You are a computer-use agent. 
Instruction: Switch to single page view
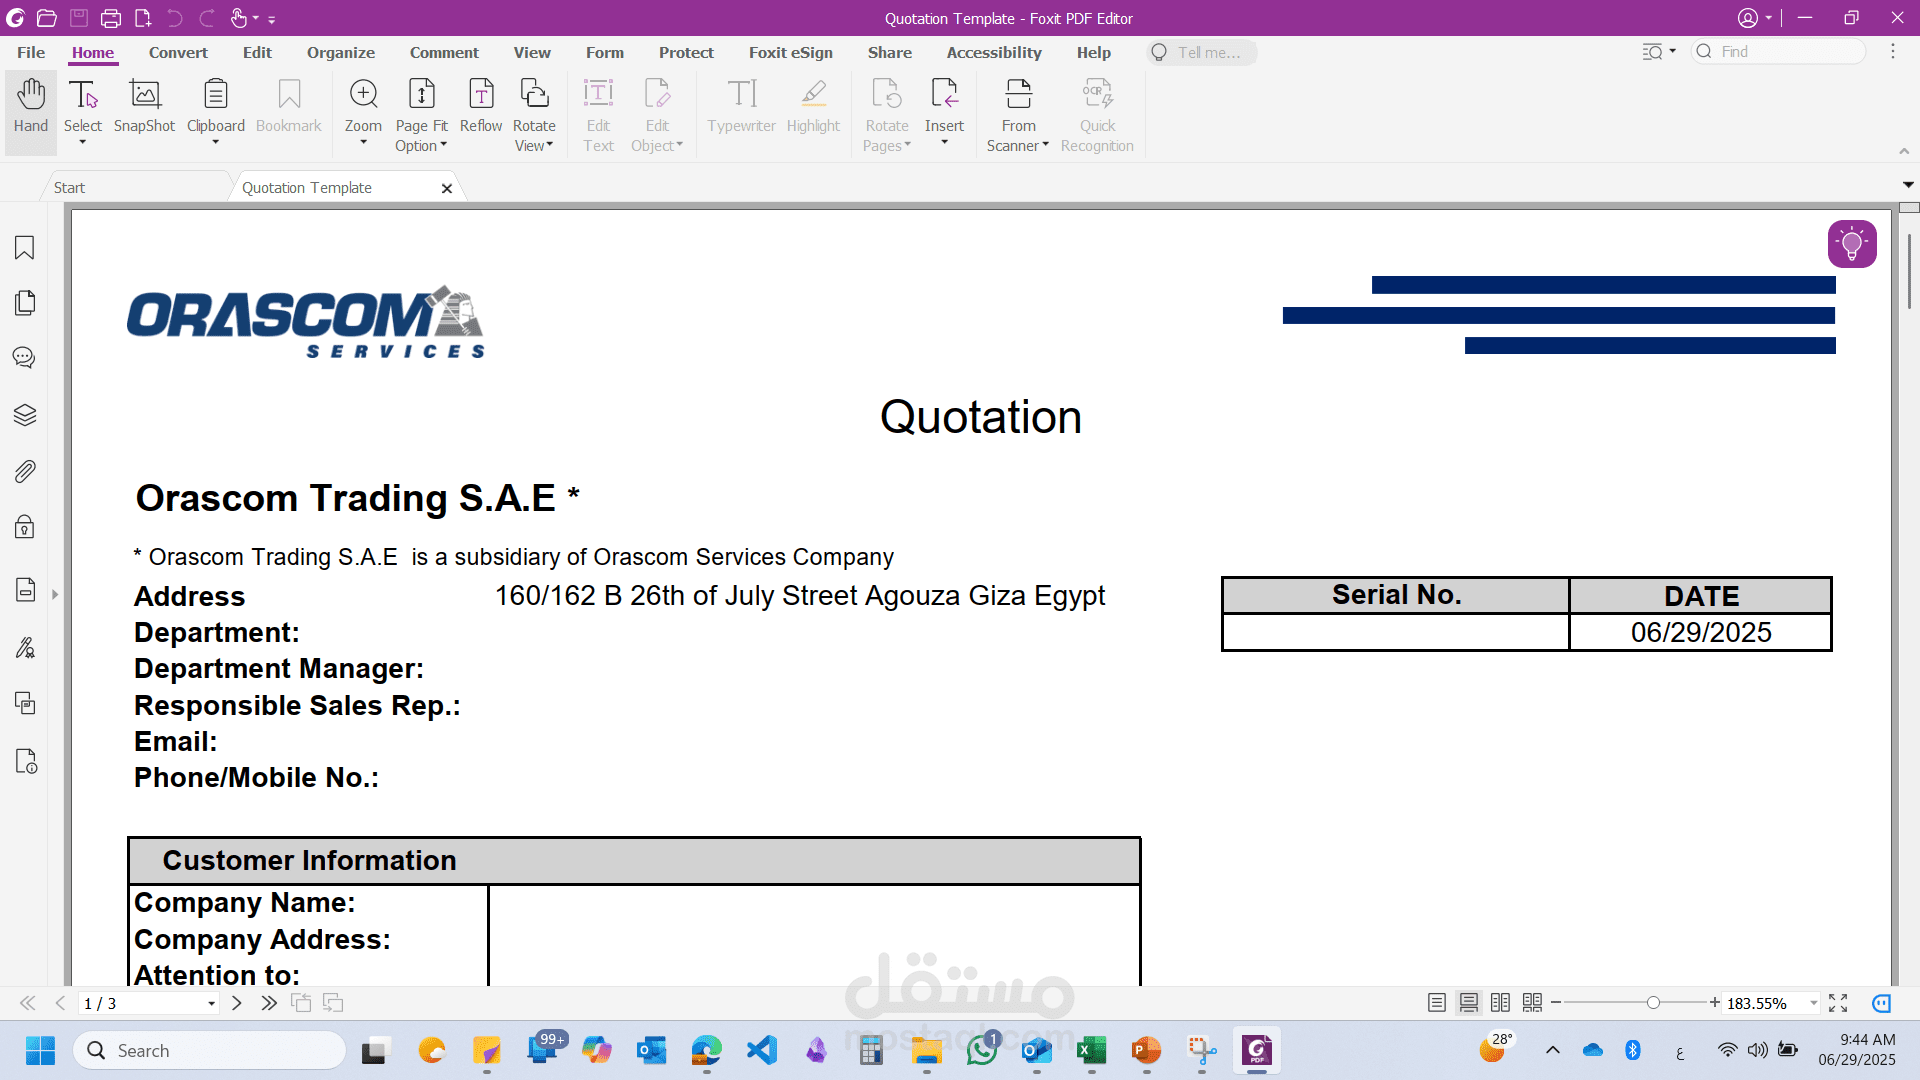1437,1003
